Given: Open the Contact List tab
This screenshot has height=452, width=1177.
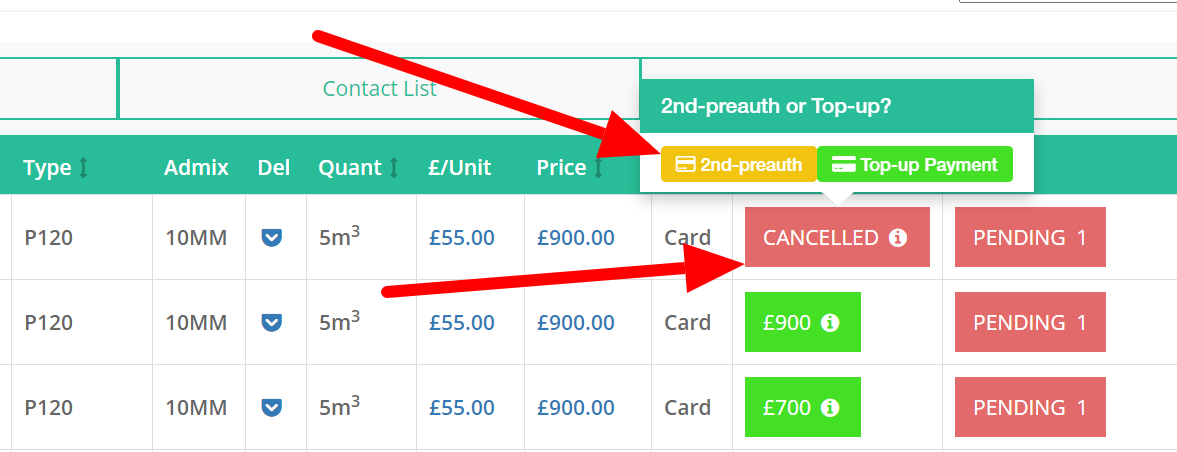Looking at the screenshot, I should coord(379,89).
